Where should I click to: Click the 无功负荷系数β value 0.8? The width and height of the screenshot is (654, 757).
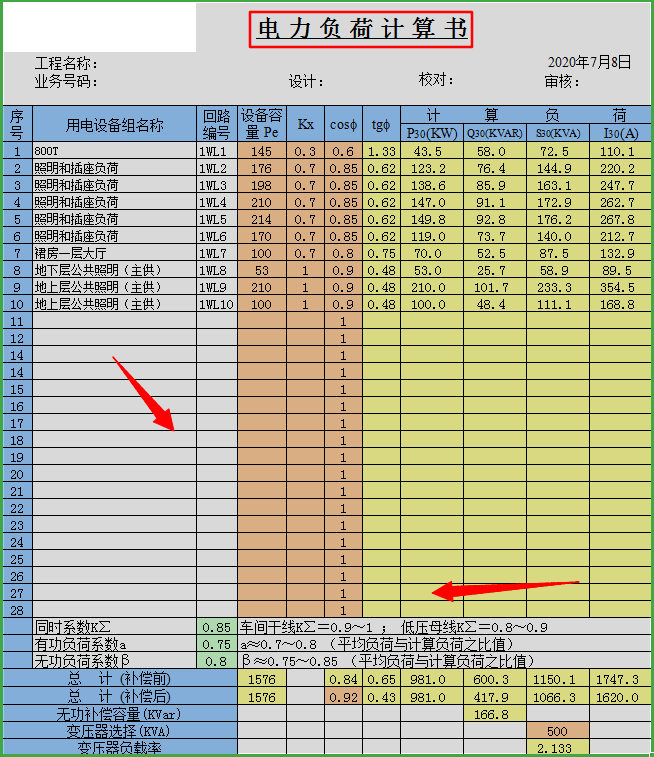[x=217, y=660]
